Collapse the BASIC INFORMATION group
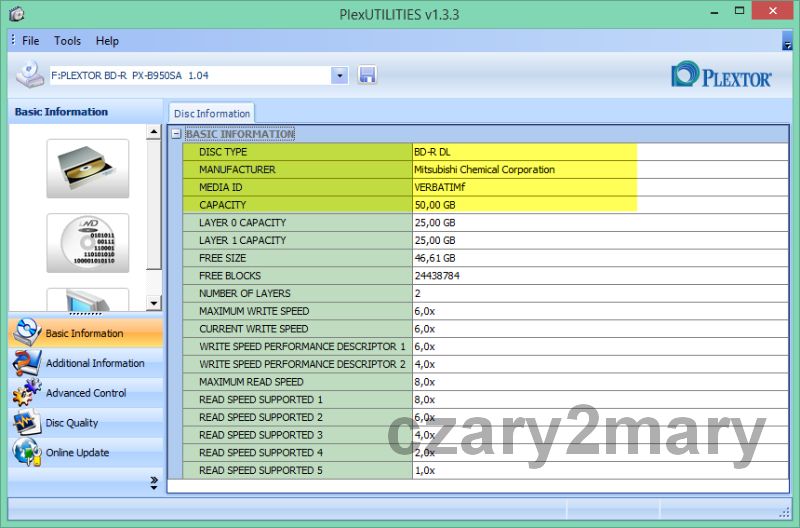 (x=176, y=134)
